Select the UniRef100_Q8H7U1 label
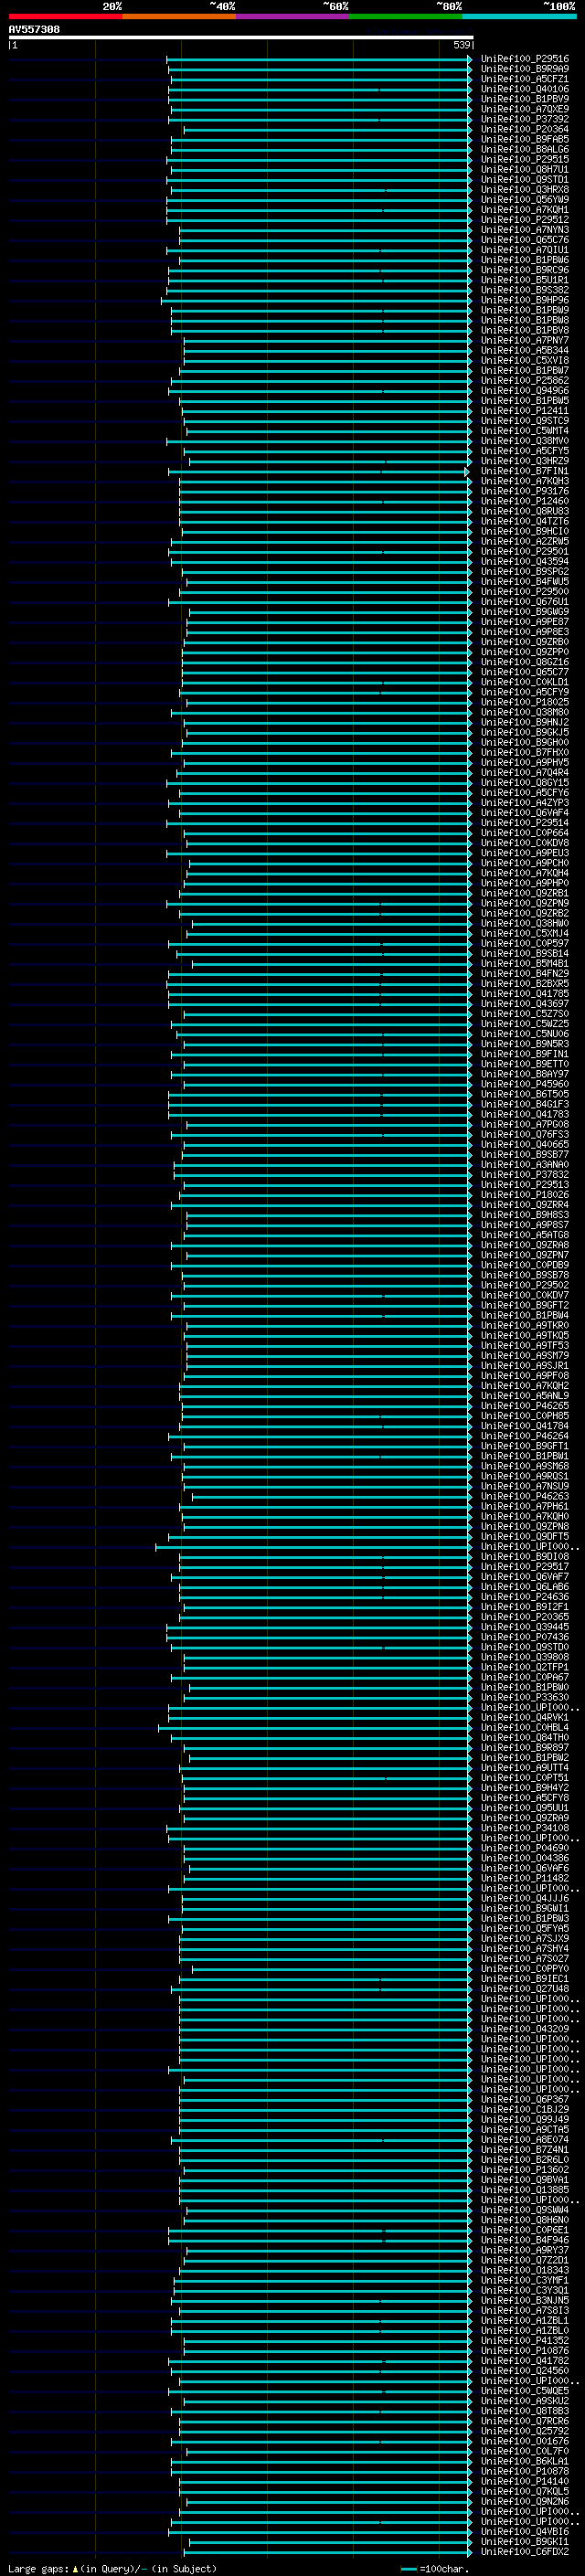Viewport: 585px width, 2576px height. tap(524, 169)
